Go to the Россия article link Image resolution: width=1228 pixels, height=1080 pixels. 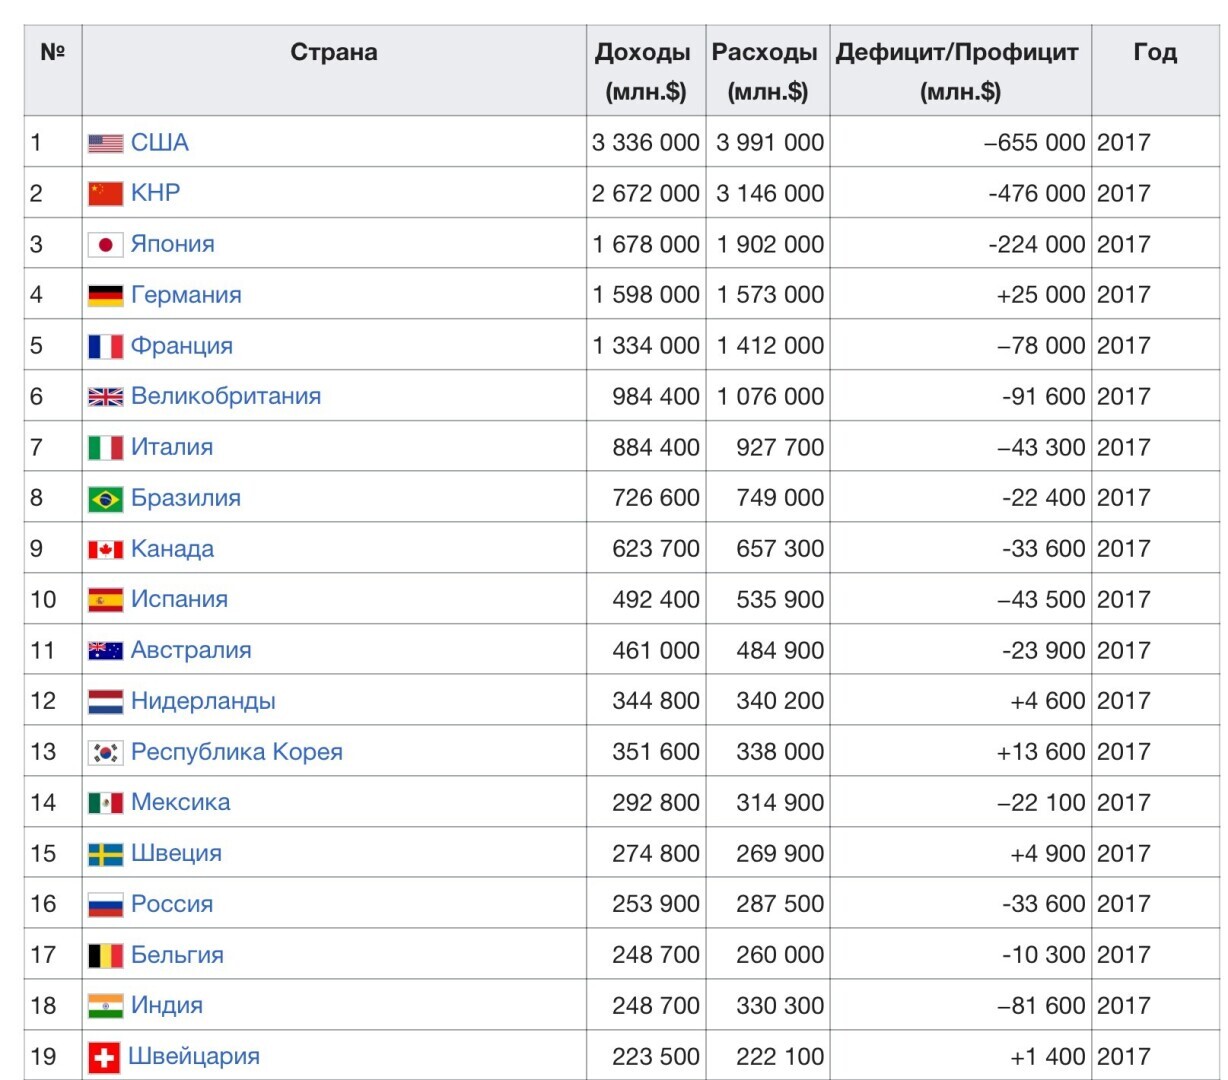click(x=171, y=904)
